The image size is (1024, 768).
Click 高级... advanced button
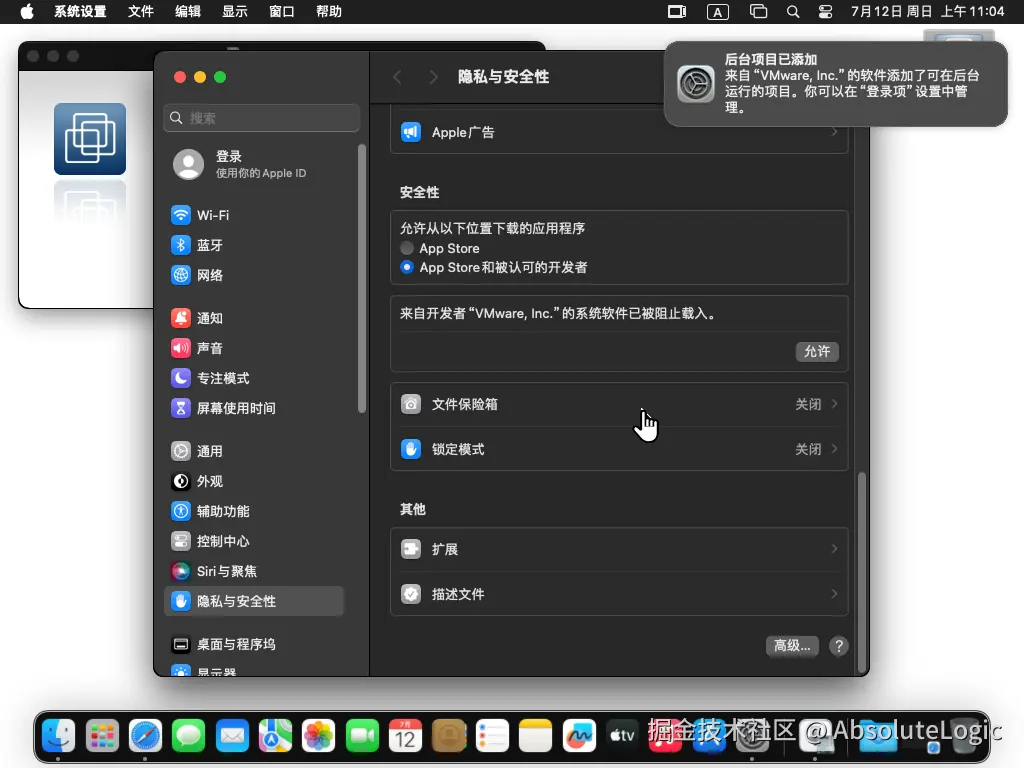(x=792, y=646)
